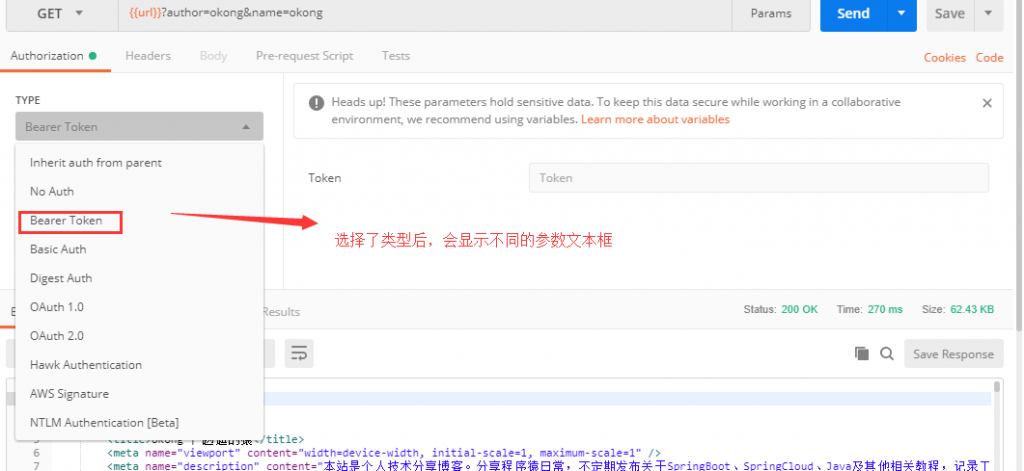Copy response using the copy icon
The image size is (1024, 471).
pos(861,353)
